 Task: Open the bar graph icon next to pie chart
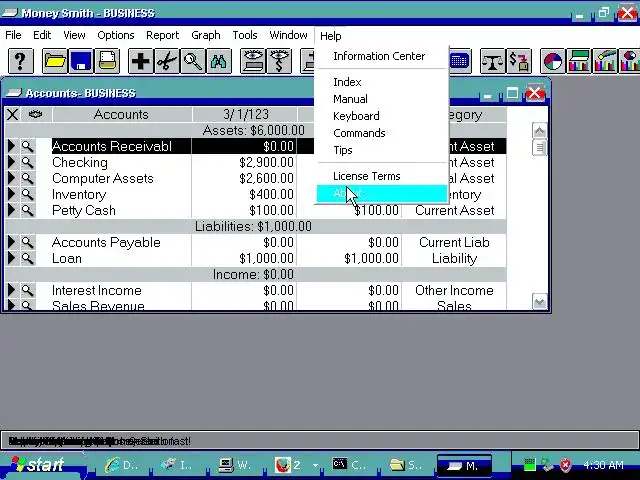click(579, 61)
